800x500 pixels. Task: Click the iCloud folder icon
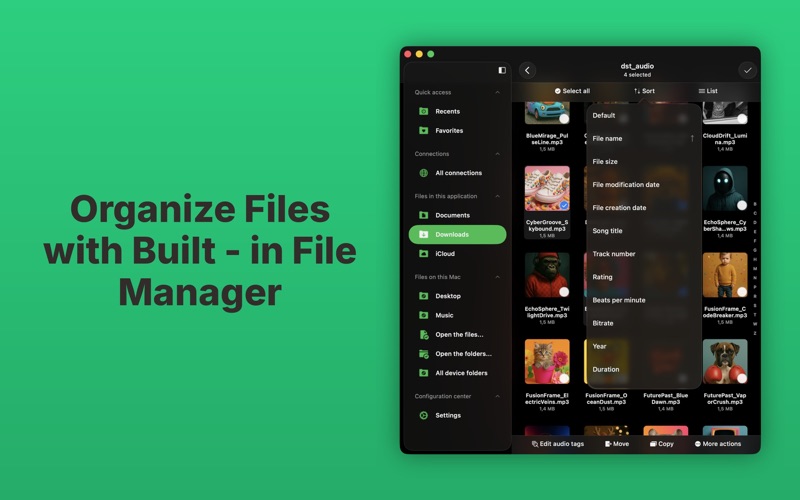(x=423, y=254)
